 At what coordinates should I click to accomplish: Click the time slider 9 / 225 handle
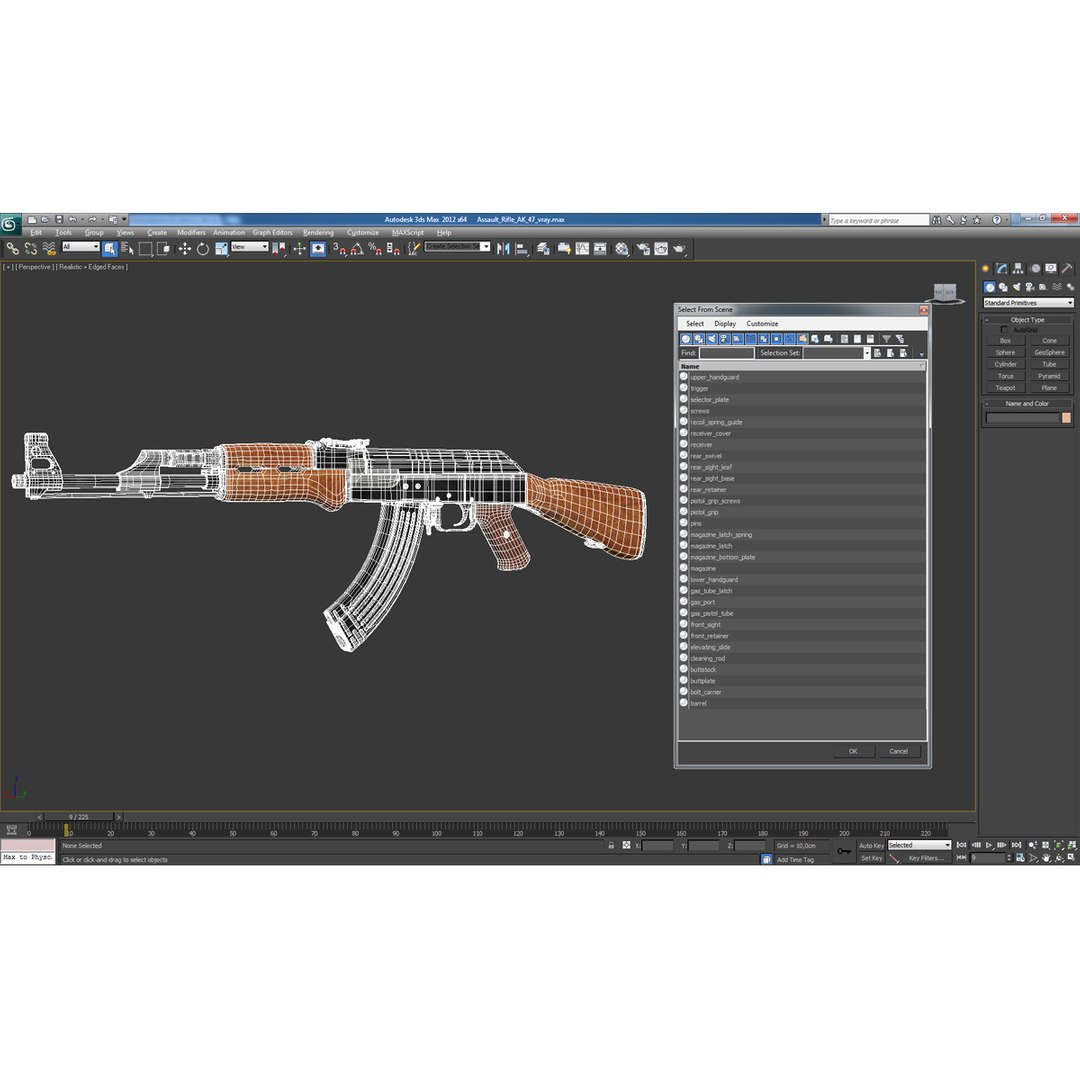tap(79, 816)
